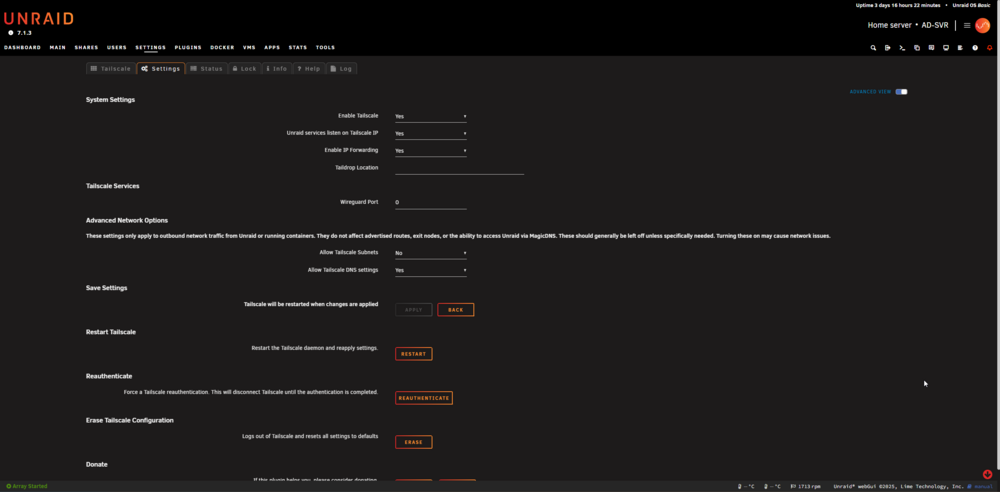Viewport: 1000px width, 492px height.
Task: Go to Dashboard in the main navigation
Action: click(22, 48)
